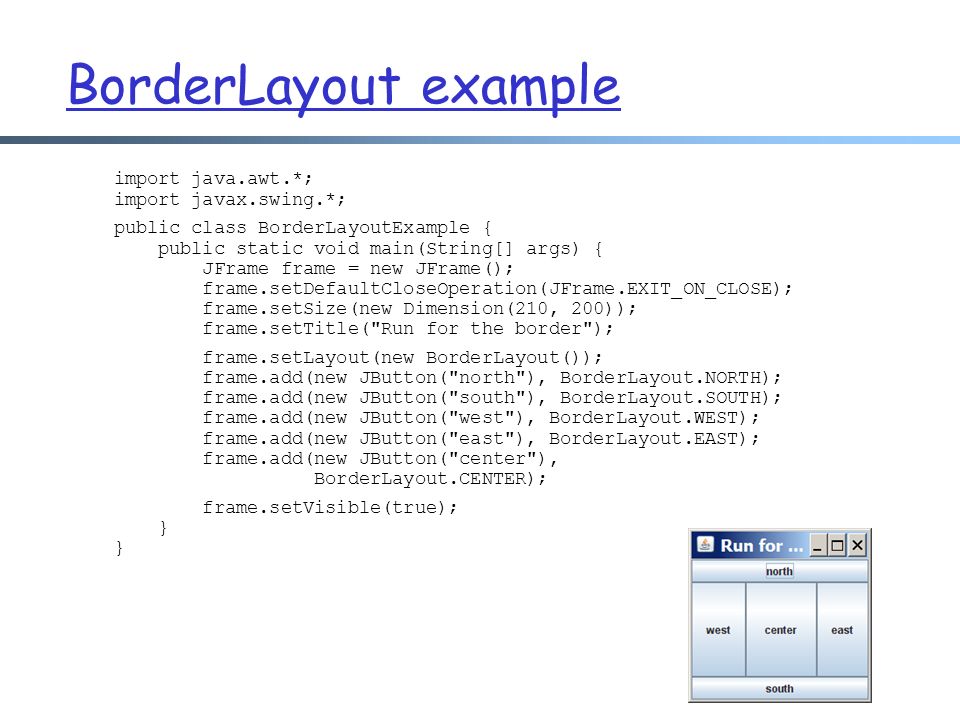The height and width of the screenshot is (720, 960).
Task: Click the frame.setTitle code line
Action: (408, 329)
